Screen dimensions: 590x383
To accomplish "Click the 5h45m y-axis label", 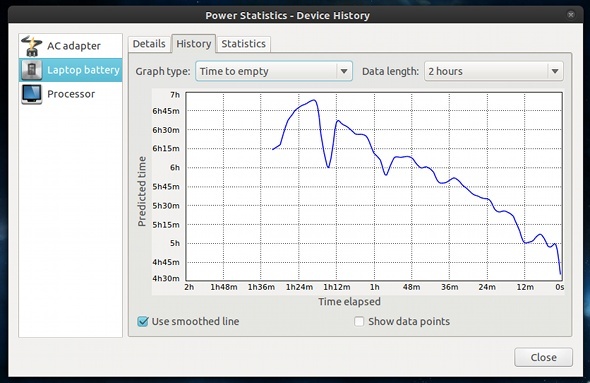I will point(166,187).
